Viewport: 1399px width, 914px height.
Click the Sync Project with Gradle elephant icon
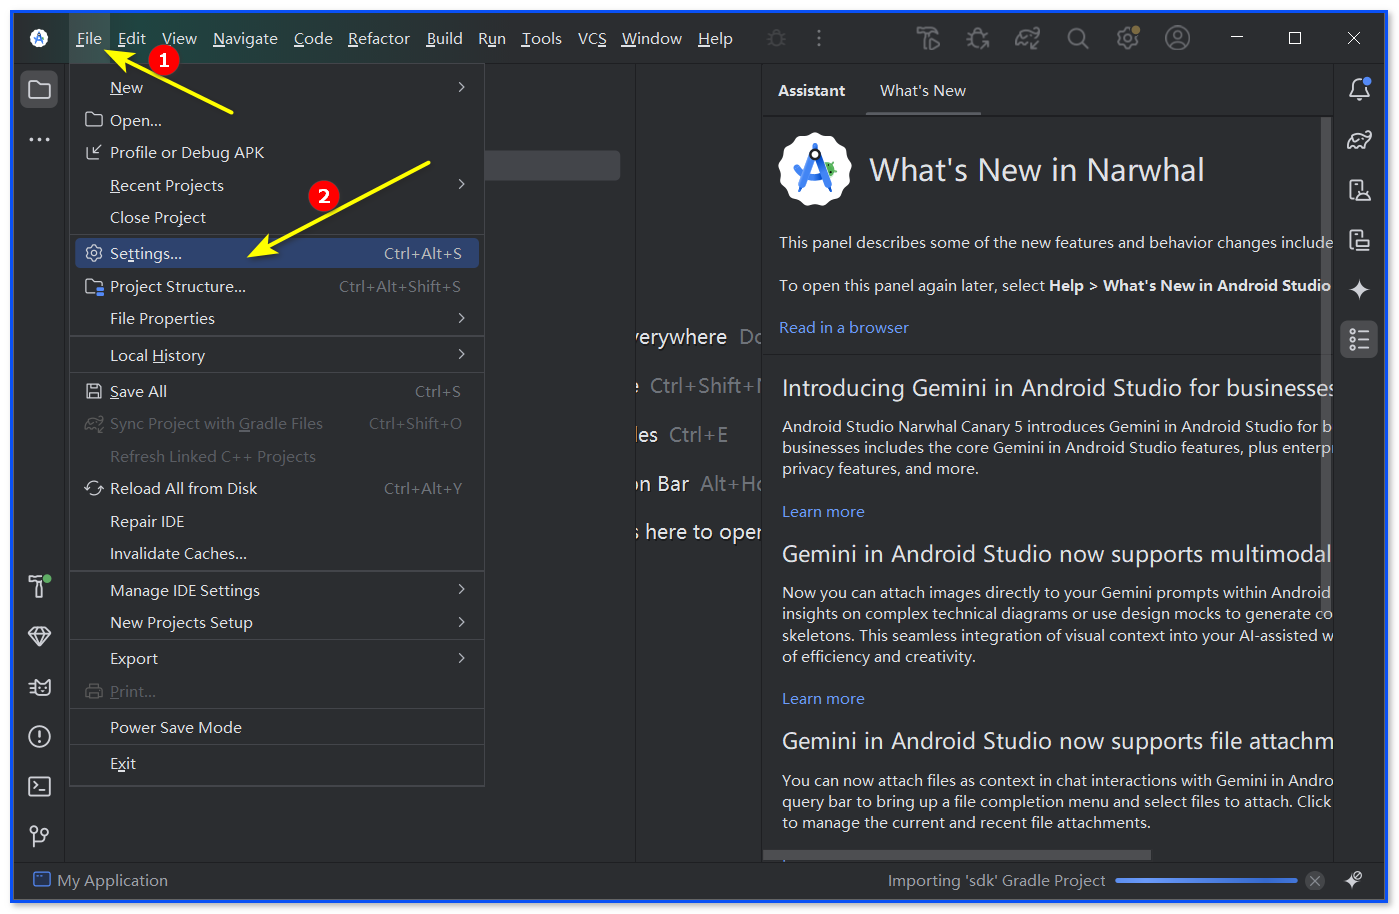pos(1027,38)
